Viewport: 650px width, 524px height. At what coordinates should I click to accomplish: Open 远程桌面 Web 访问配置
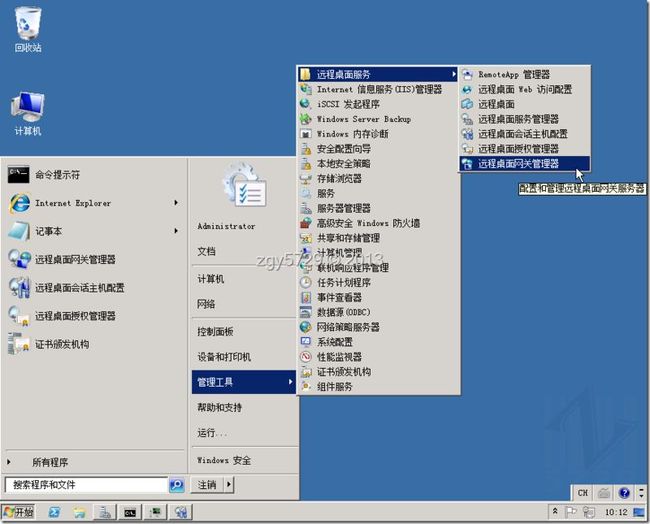coord(525,89)
